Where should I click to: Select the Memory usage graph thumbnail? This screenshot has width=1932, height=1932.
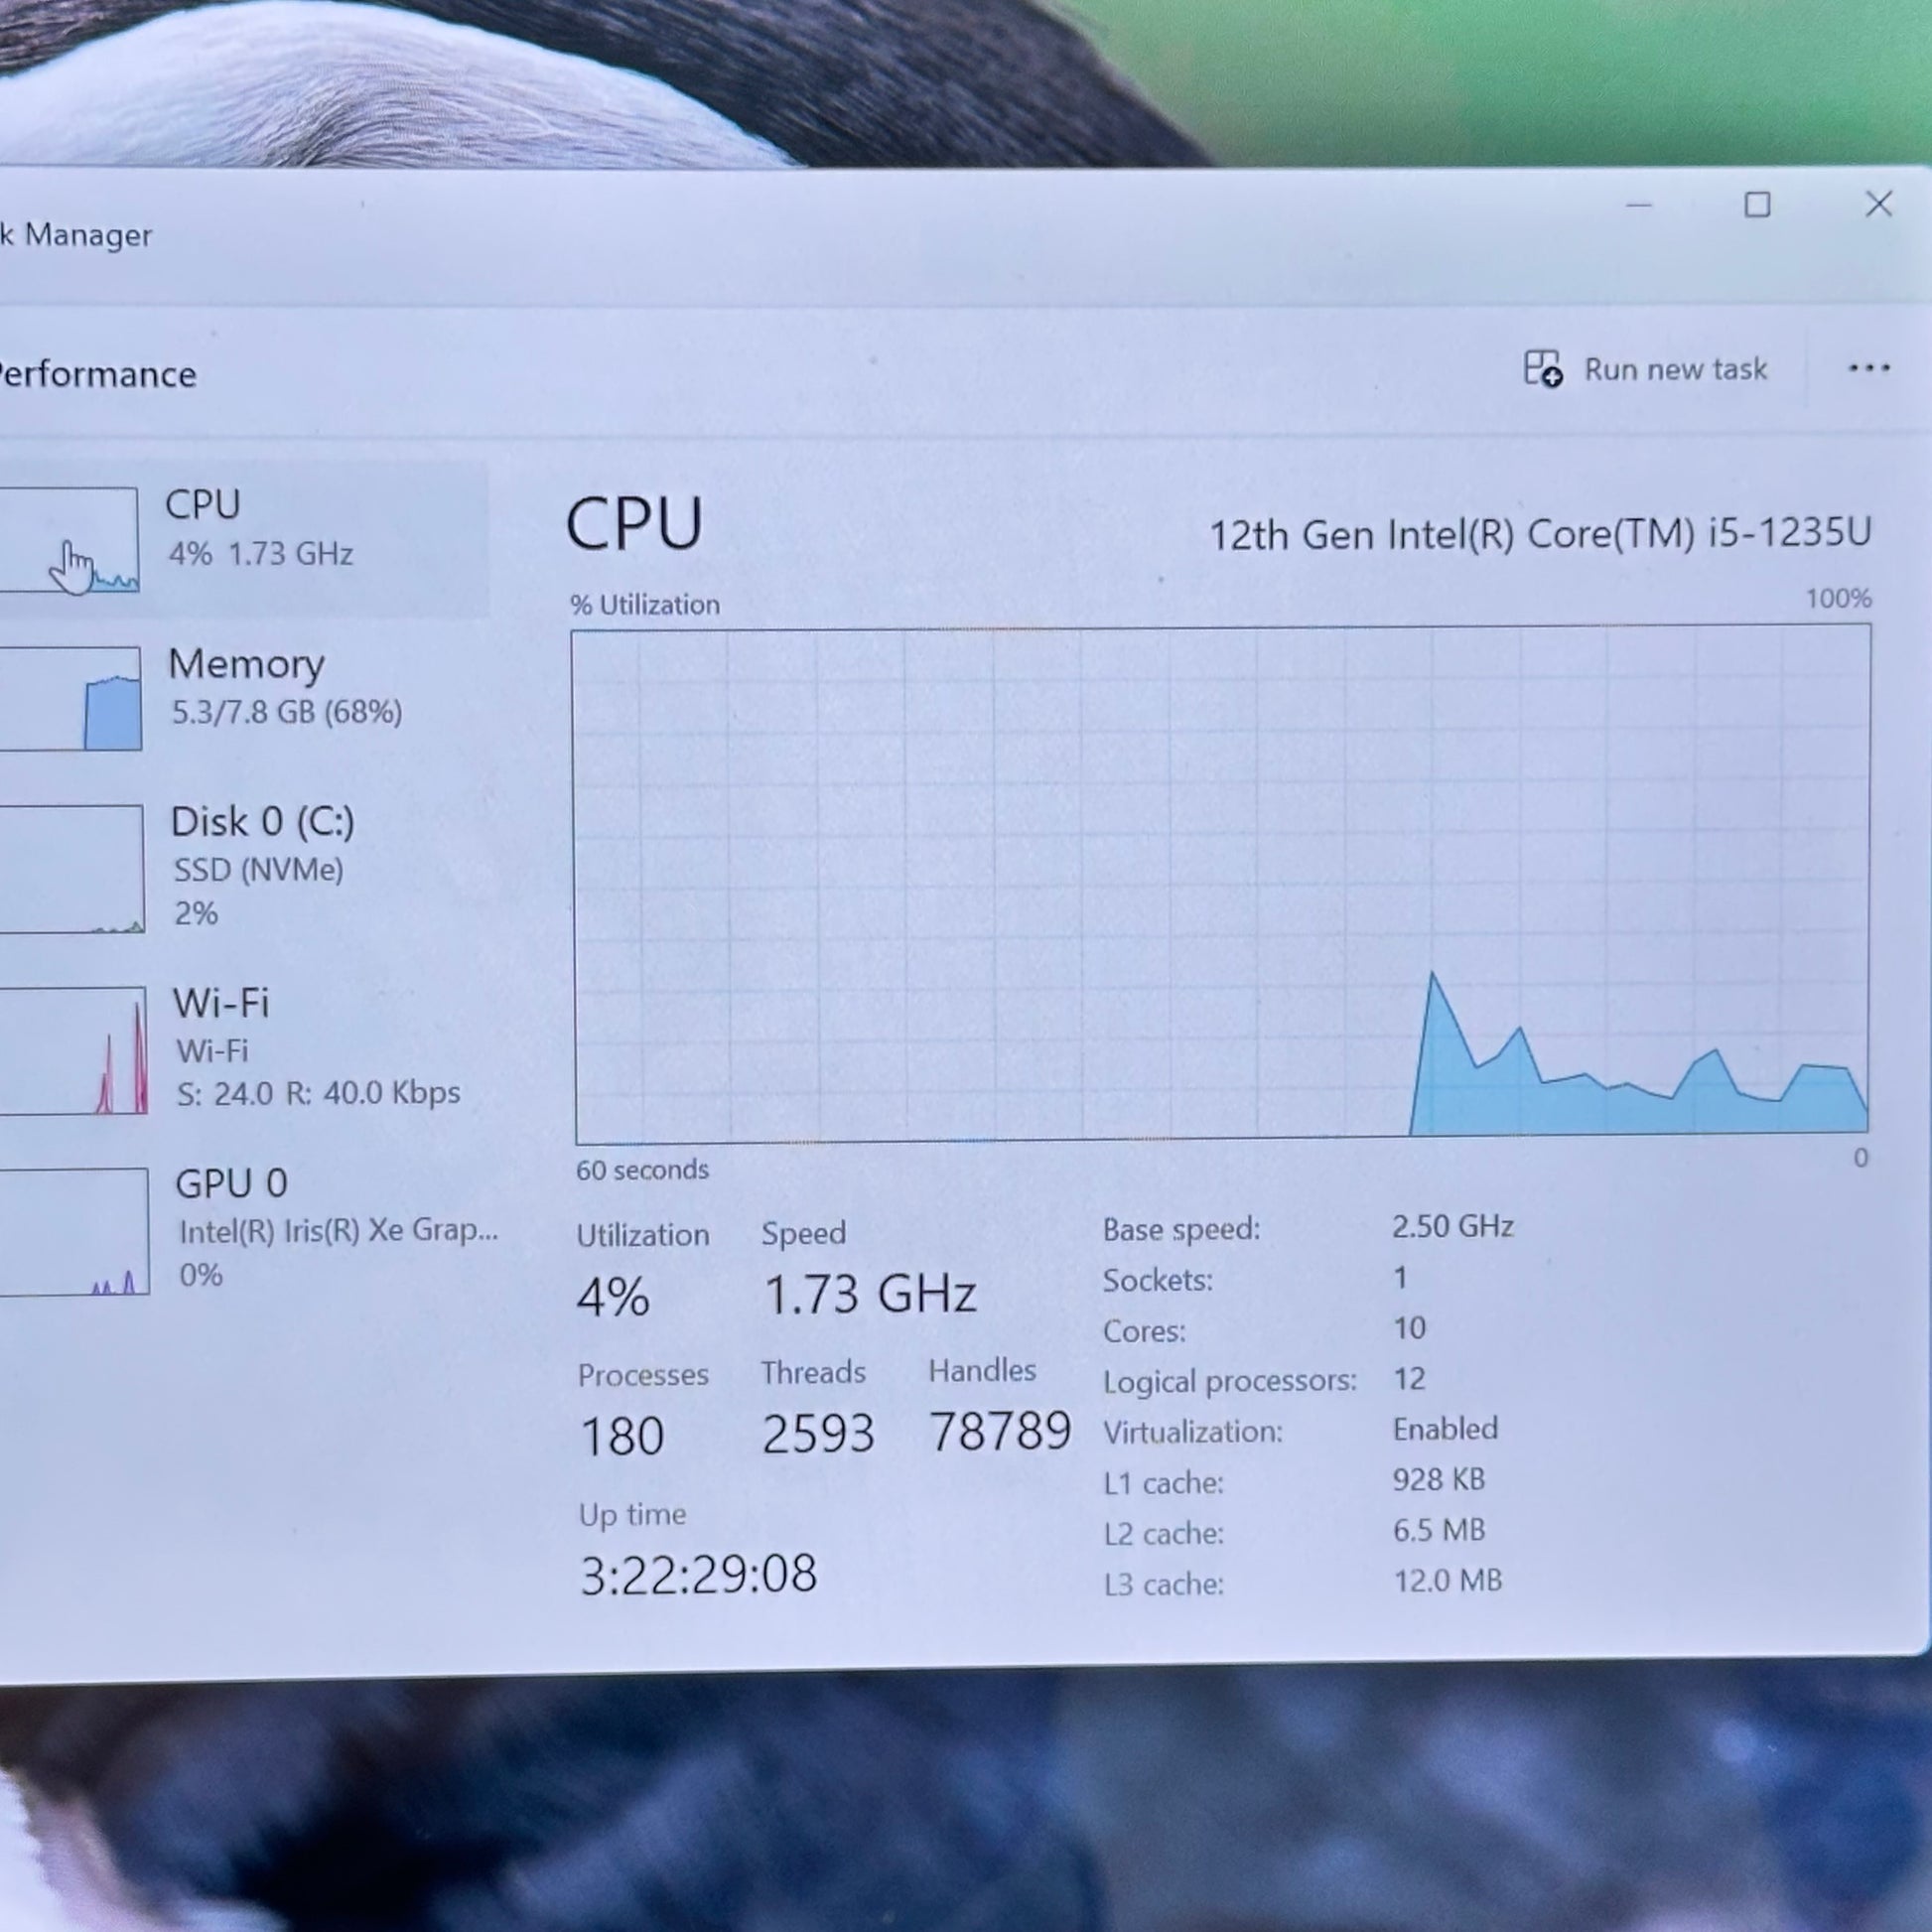(x=70, y=698)
